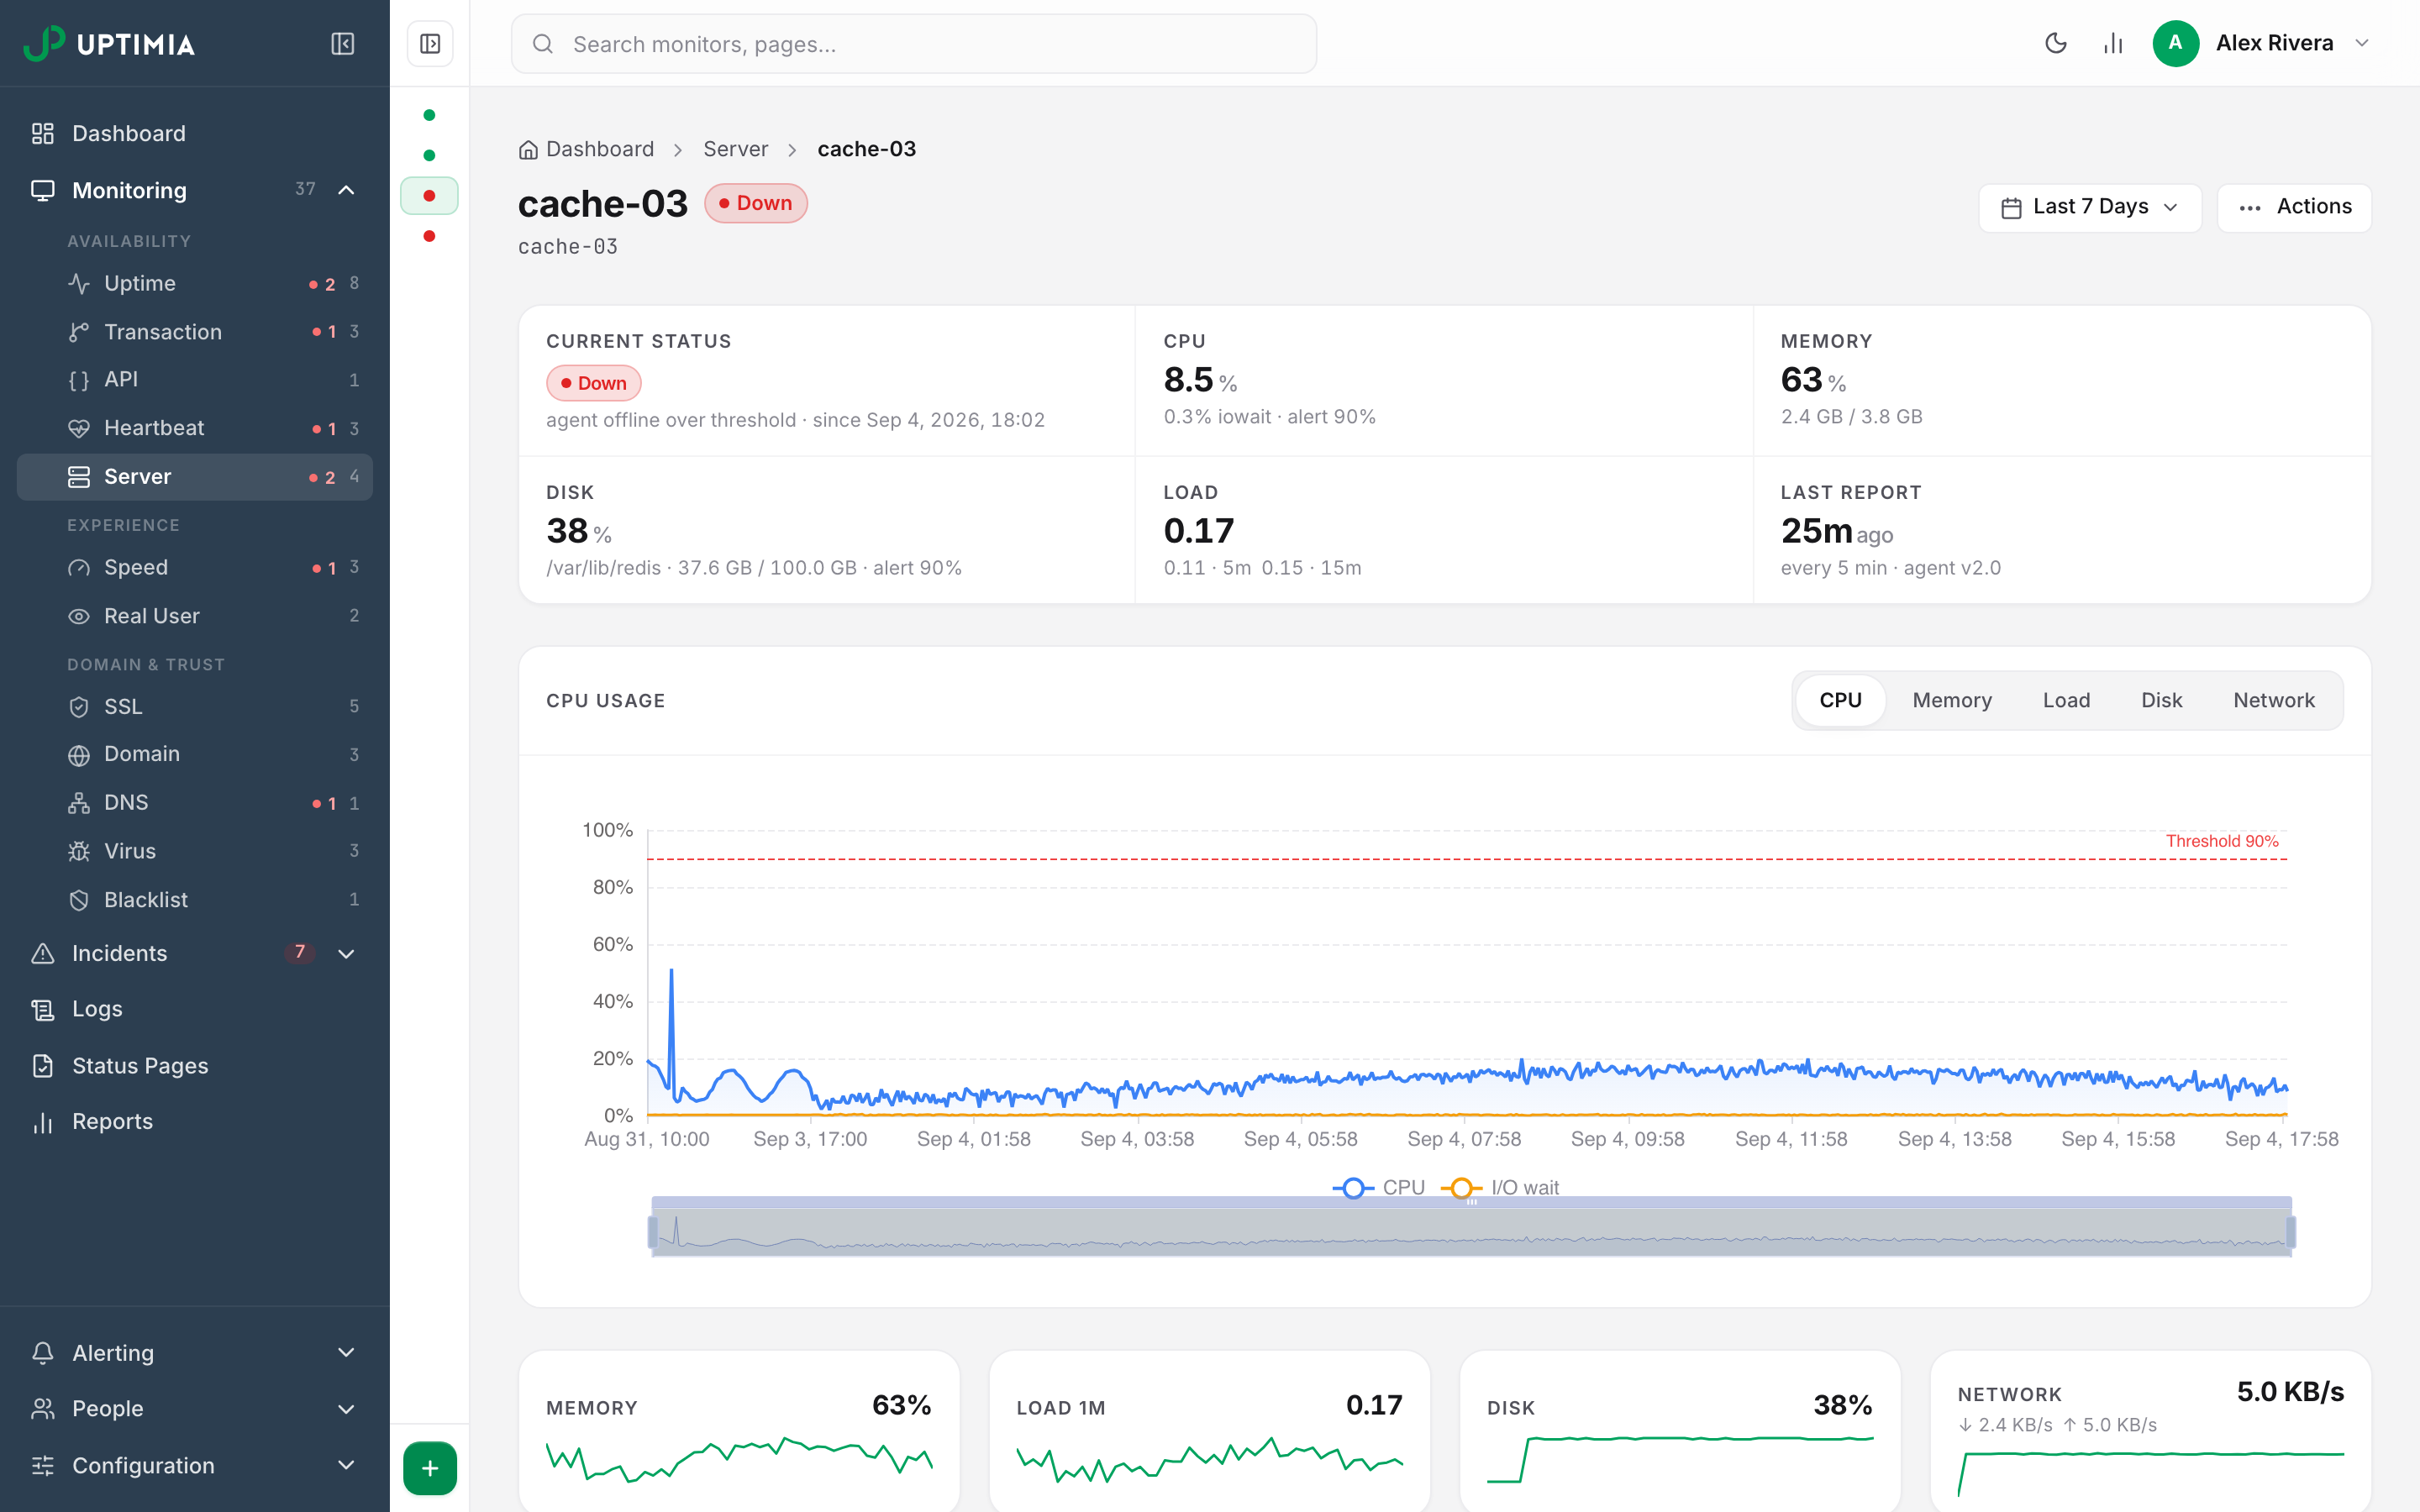Viewport: 2420px width, 1512px height.
Task: Select the Server sidebar item
Action: (195, 477)
